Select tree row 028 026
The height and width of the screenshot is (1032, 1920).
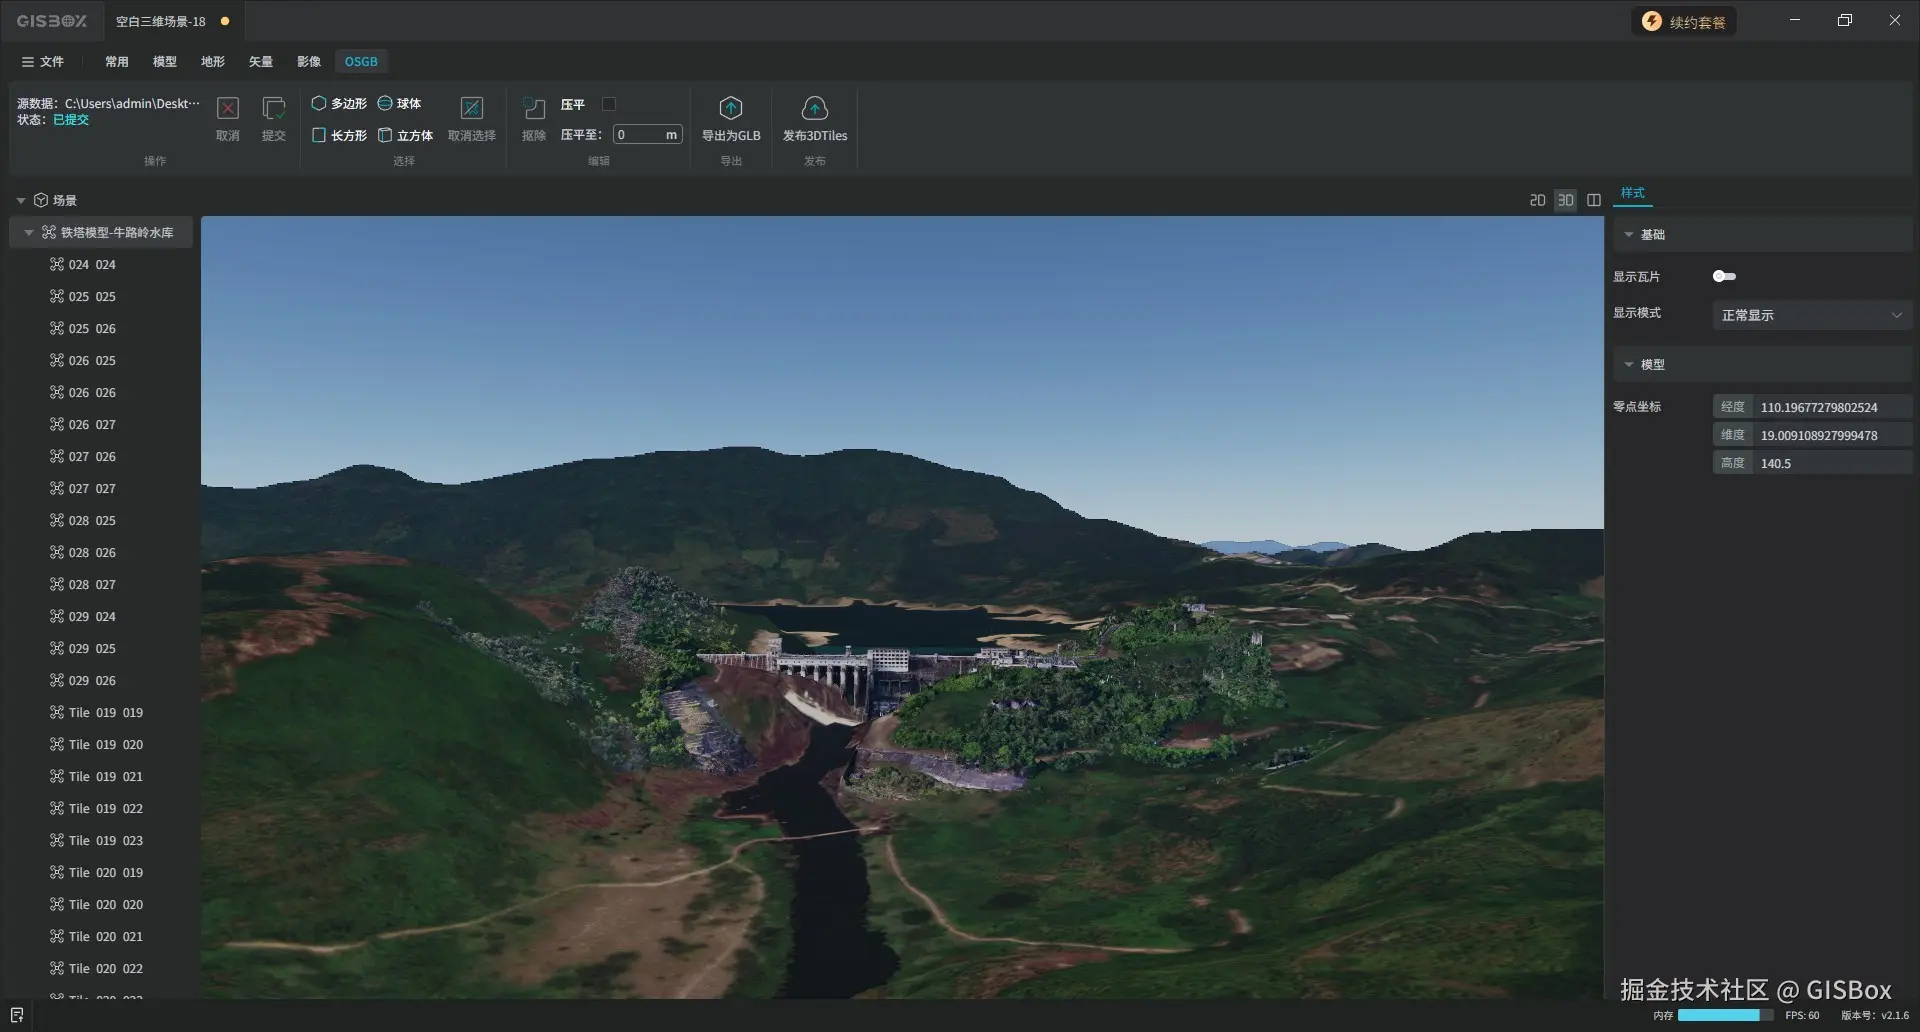coord(101,552)
